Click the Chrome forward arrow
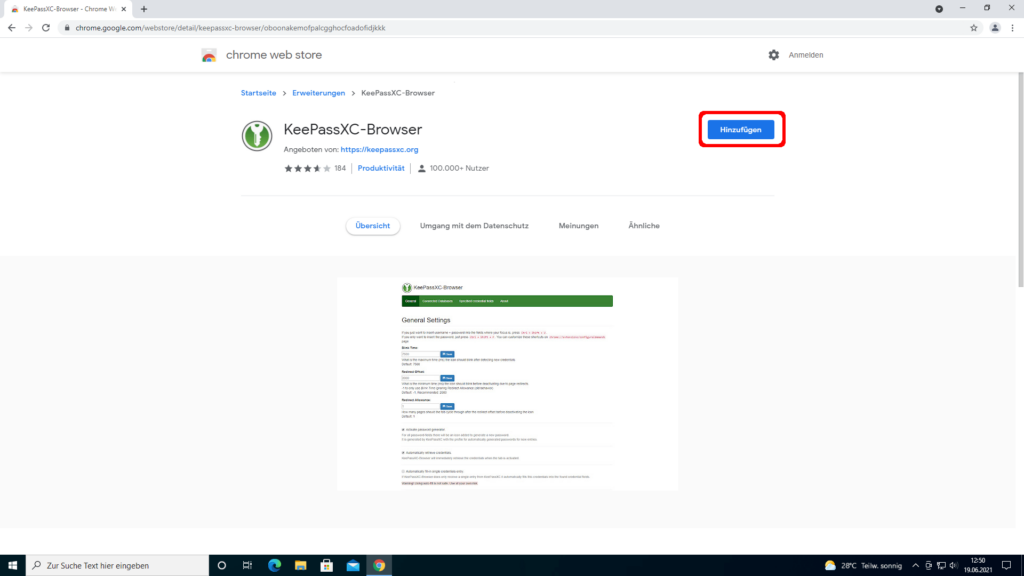 click(x=29, y=28)
